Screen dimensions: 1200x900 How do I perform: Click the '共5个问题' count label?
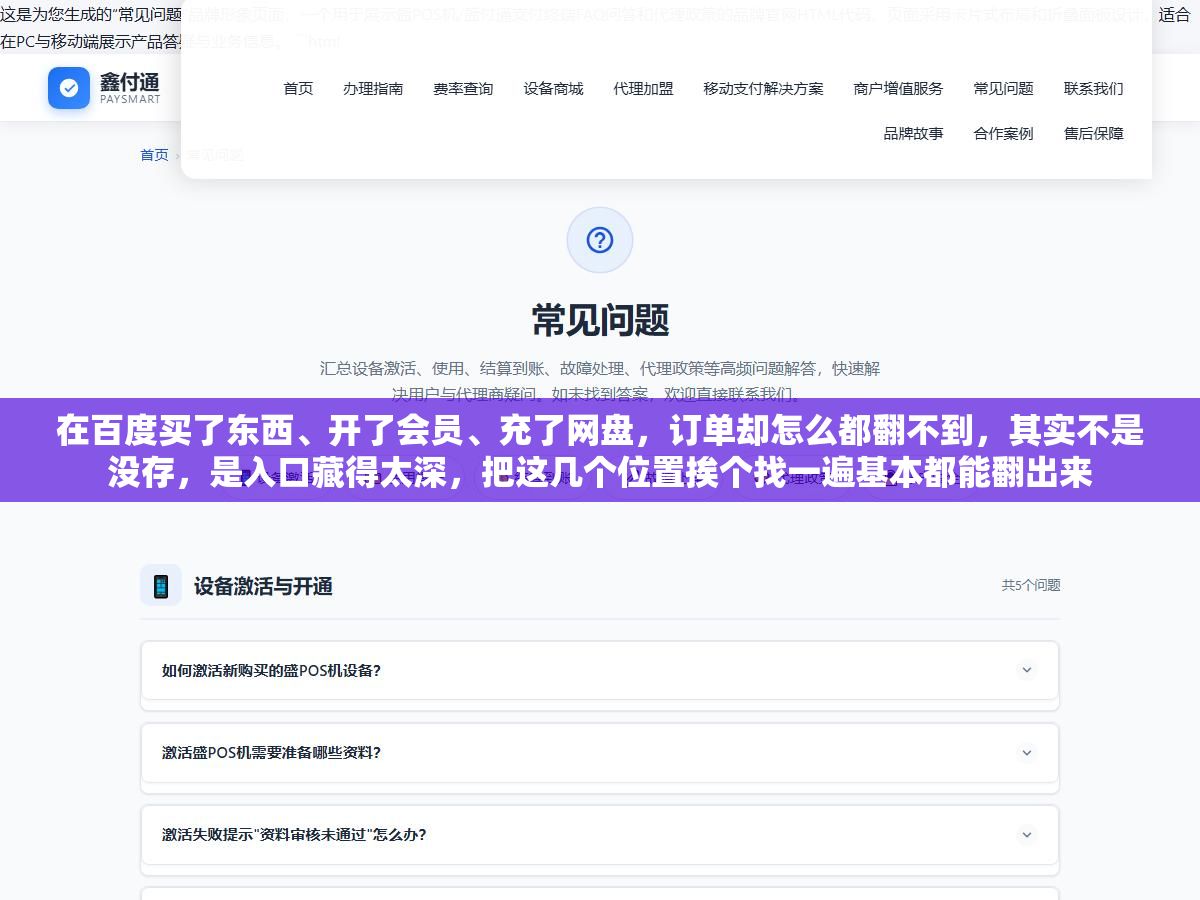pos(1031,585)
